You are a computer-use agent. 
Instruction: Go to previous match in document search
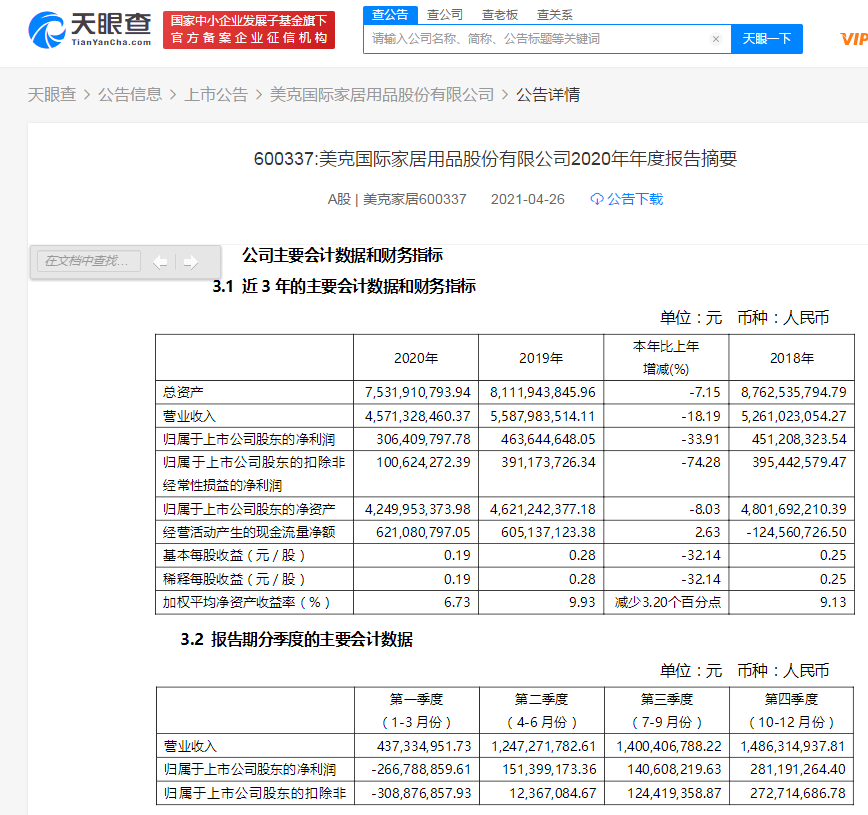[160, 262]
